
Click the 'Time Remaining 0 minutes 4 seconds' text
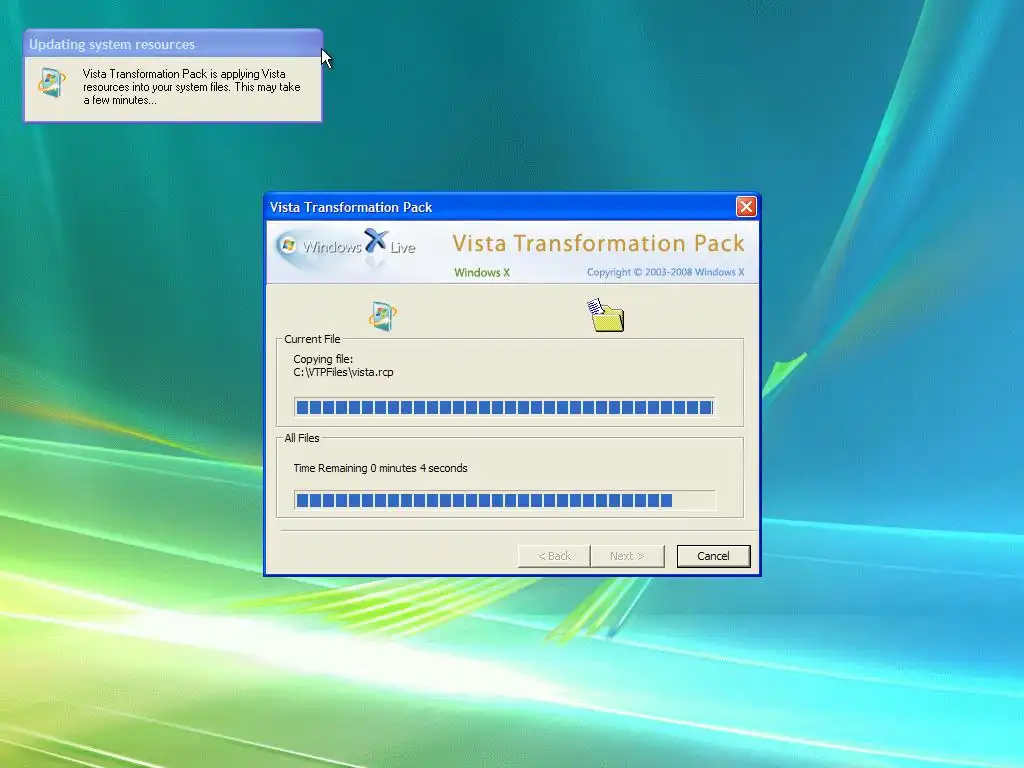[380, 468]
